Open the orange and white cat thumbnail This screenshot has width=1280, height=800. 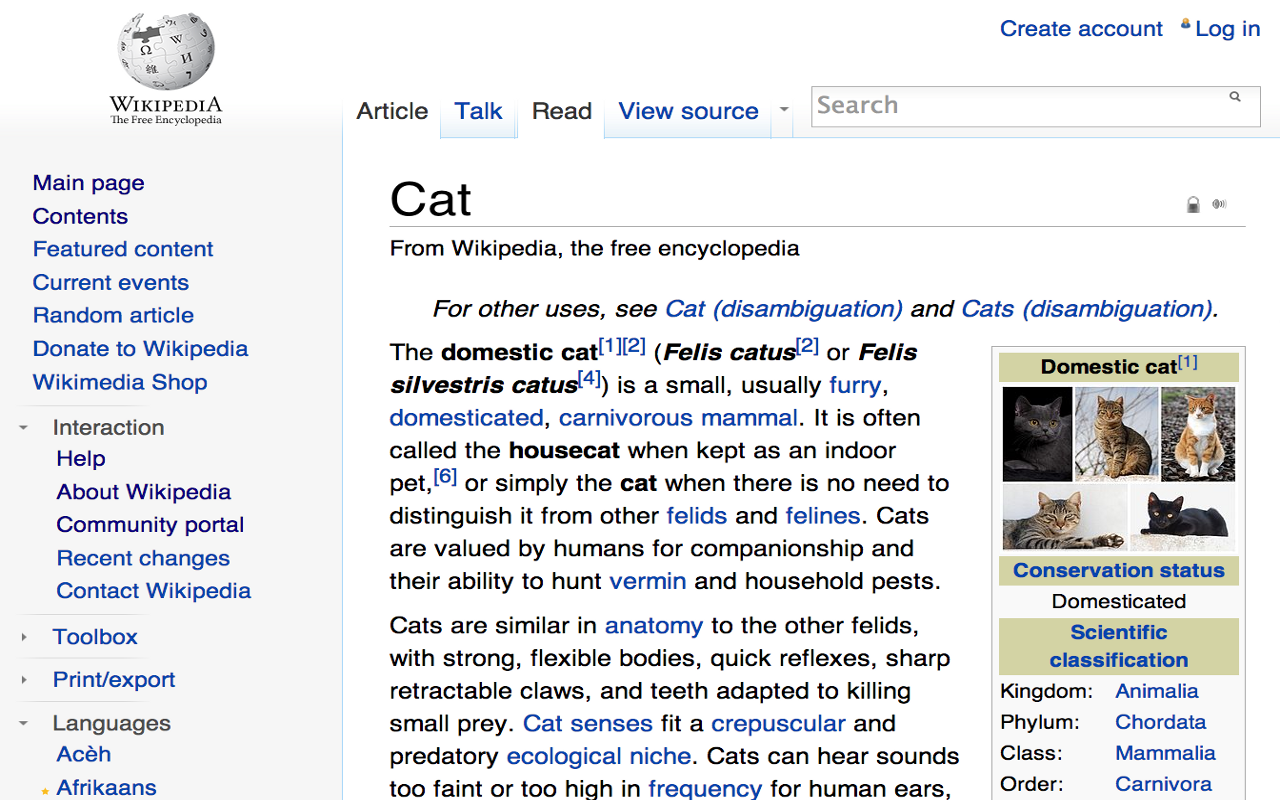(1198, 434)
